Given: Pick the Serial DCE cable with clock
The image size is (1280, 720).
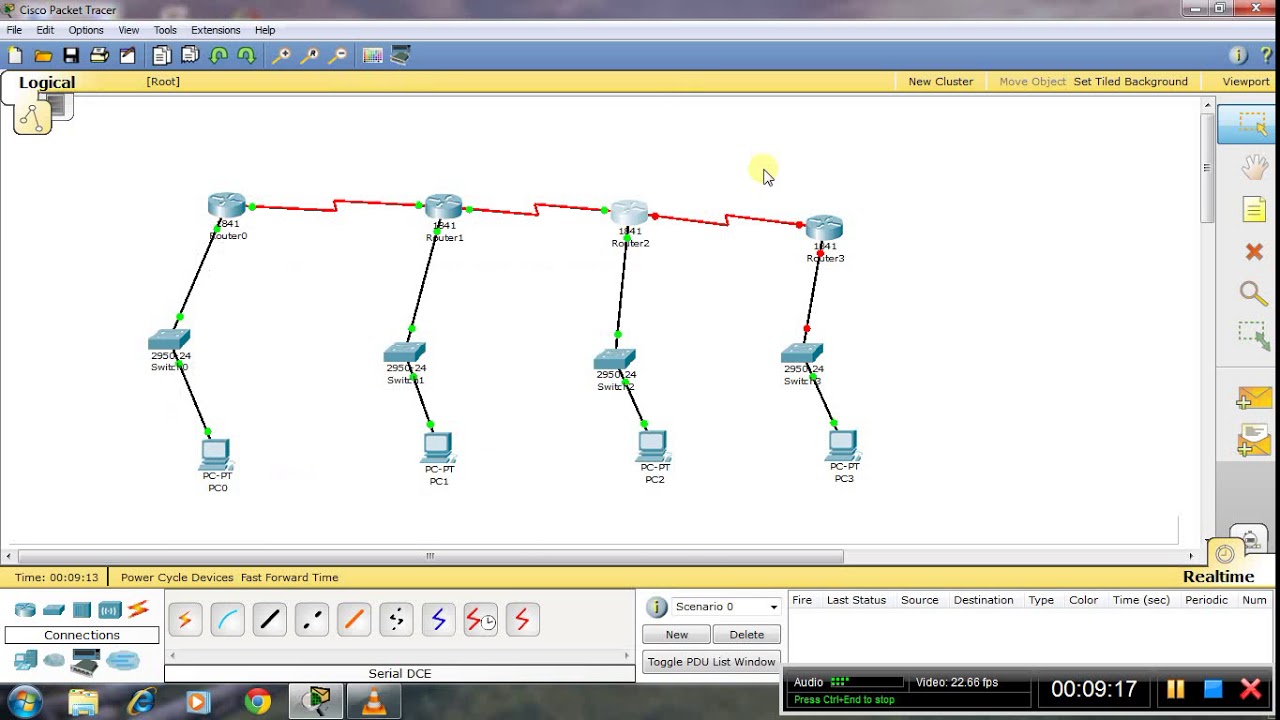Looking at the screenshot, I should pos(480,620).
